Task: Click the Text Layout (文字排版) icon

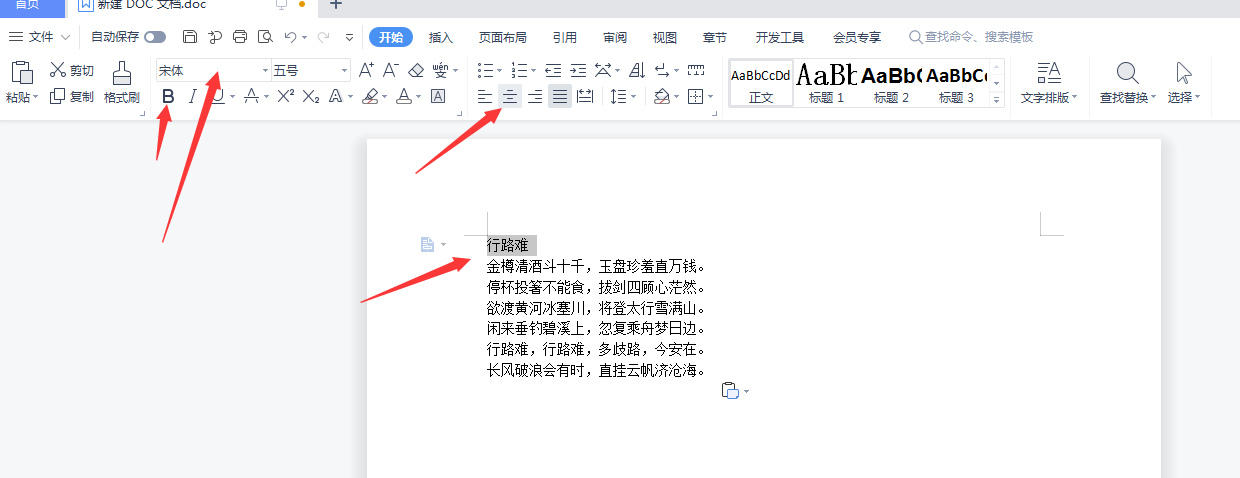Action: coord(1049,73)
